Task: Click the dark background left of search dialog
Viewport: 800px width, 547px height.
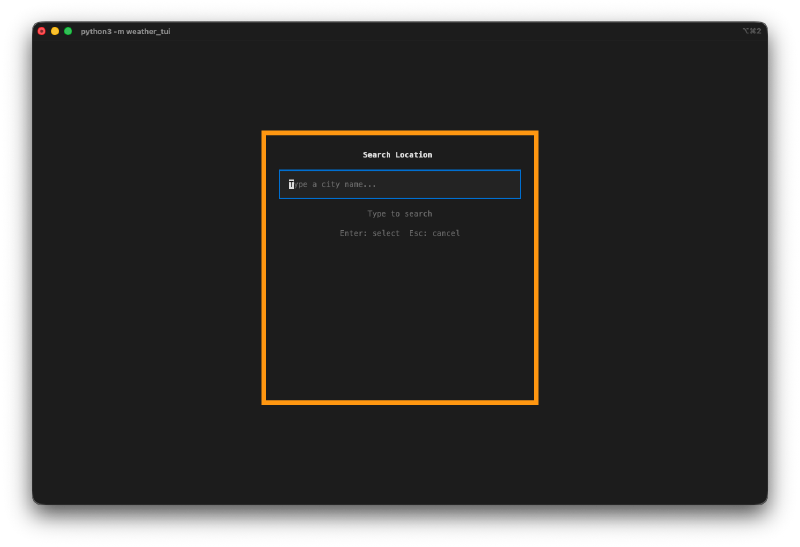Action: [150, 270]
